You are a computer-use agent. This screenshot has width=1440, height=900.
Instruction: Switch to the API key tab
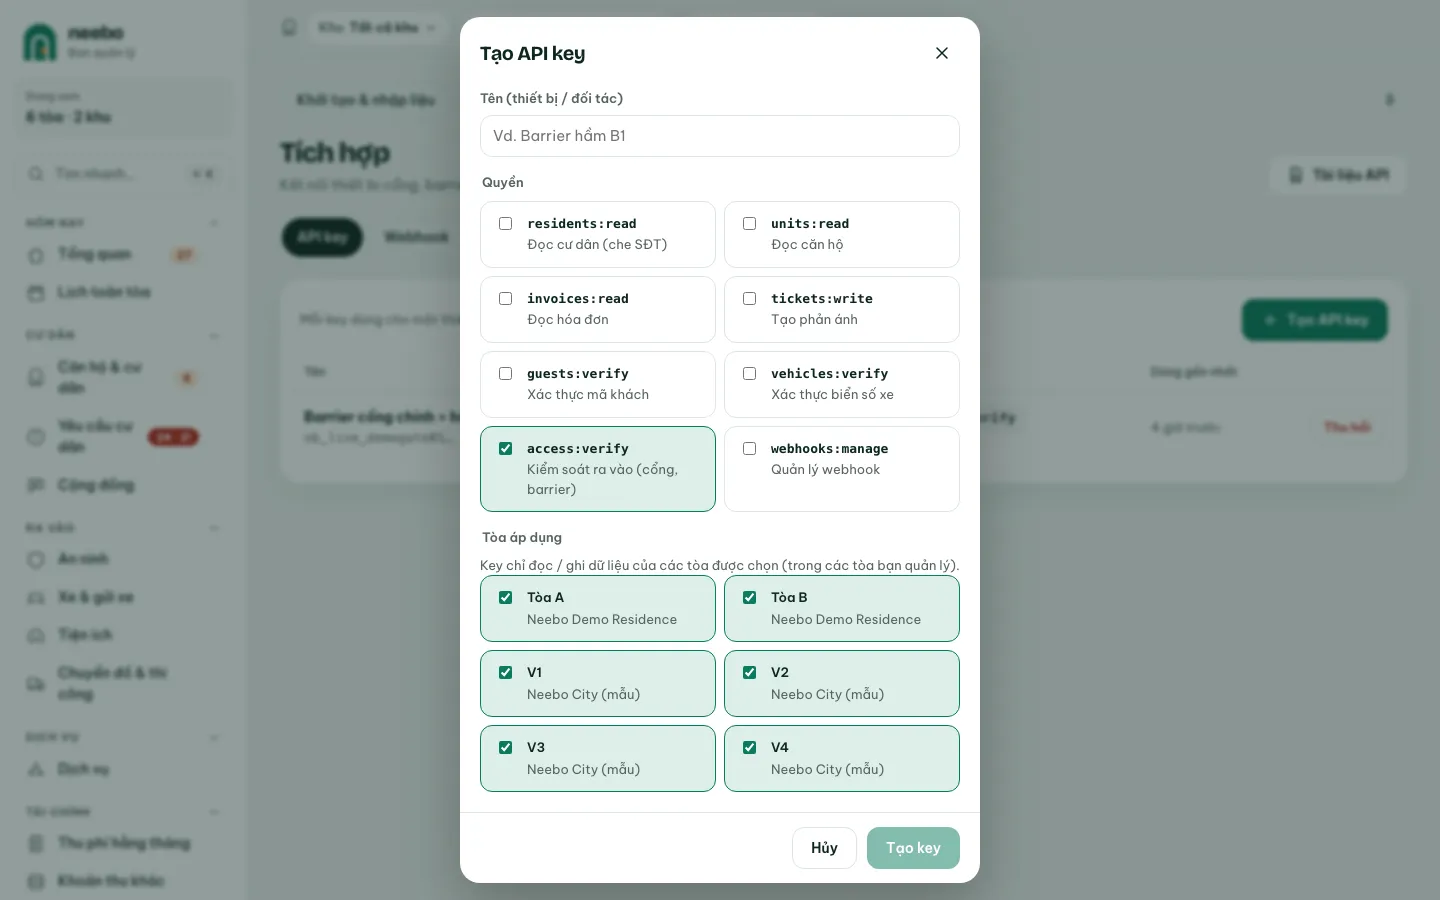(x=322, y=237)
